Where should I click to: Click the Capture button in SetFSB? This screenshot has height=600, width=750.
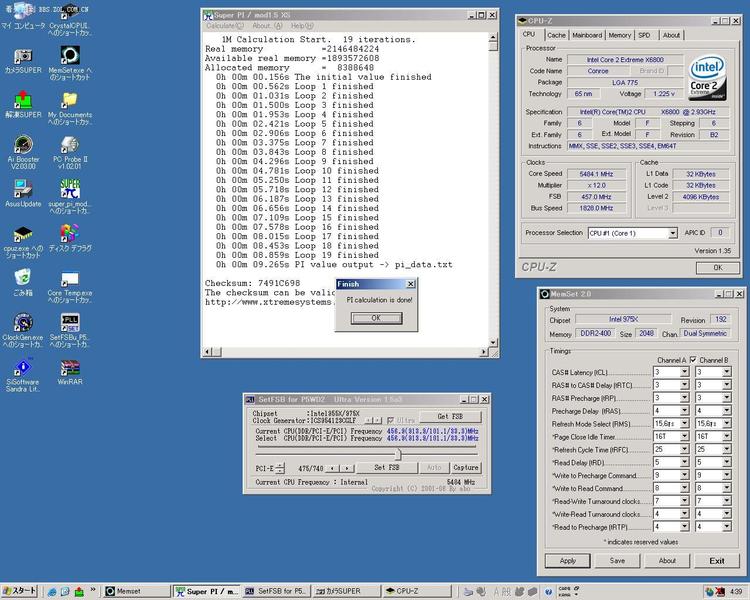[465, 467]
